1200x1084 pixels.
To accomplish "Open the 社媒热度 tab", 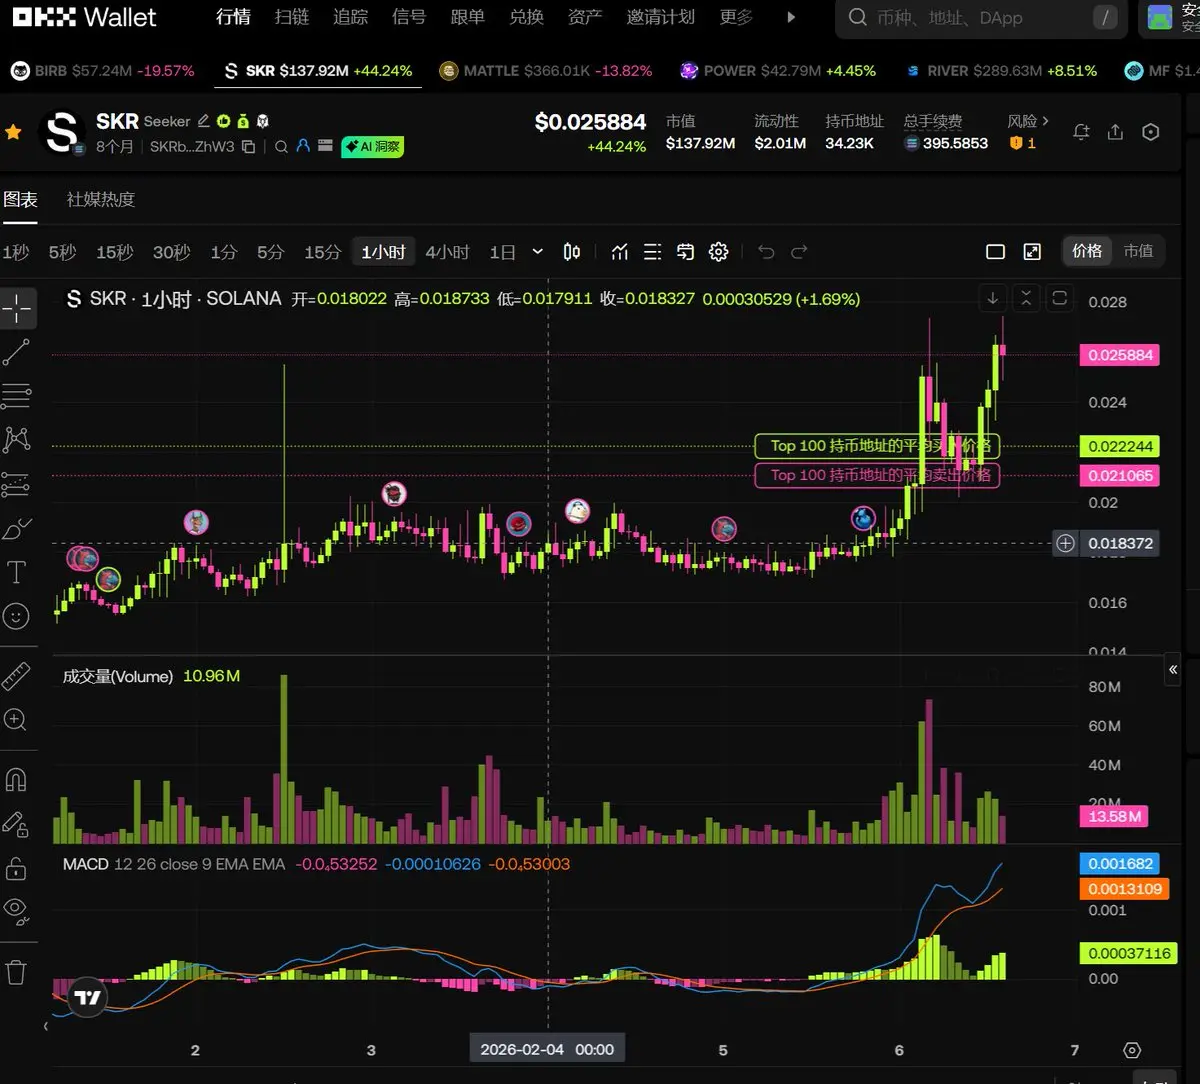I will tap(100, 199).
